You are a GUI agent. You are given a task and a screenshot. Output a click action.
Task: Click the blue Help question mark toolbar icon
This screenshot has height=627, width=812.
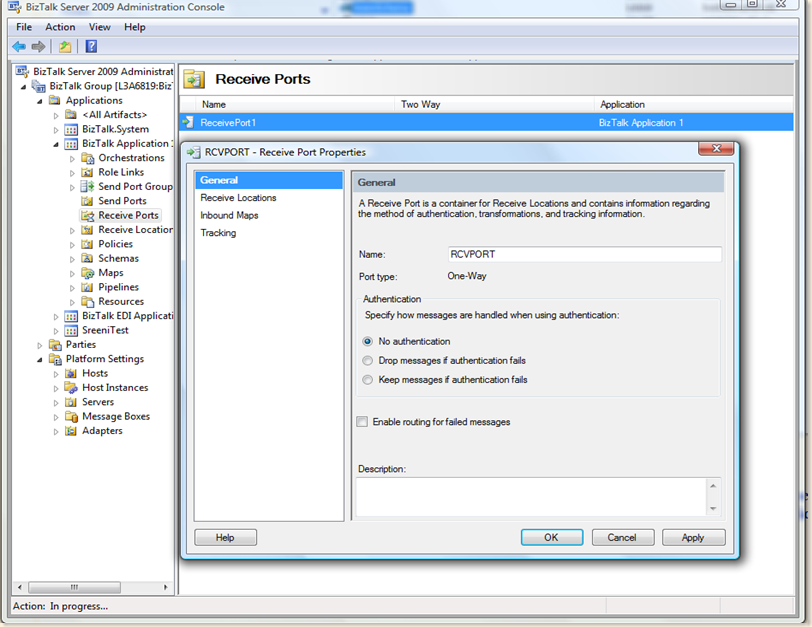coord(91,47)
